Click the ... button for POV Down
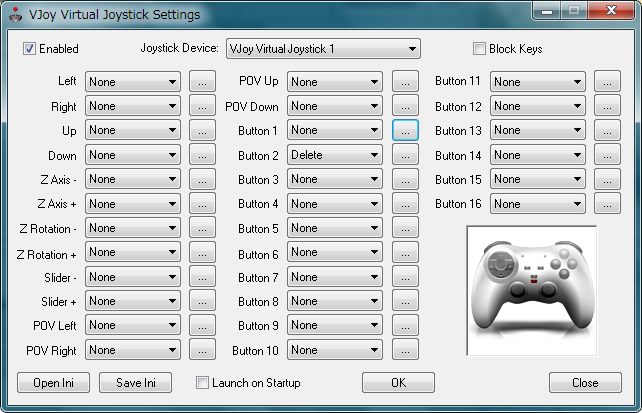Screen dimensions: 642x413 [x=405, y=106]
